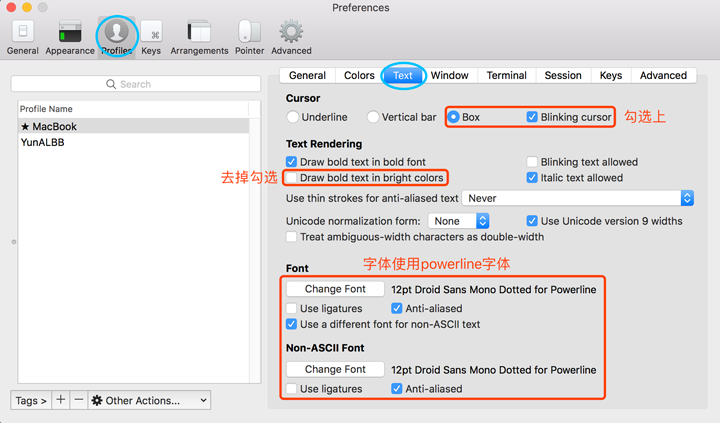
Task: Toggle Use ligatures under Font section
Action: pos(291,308)
